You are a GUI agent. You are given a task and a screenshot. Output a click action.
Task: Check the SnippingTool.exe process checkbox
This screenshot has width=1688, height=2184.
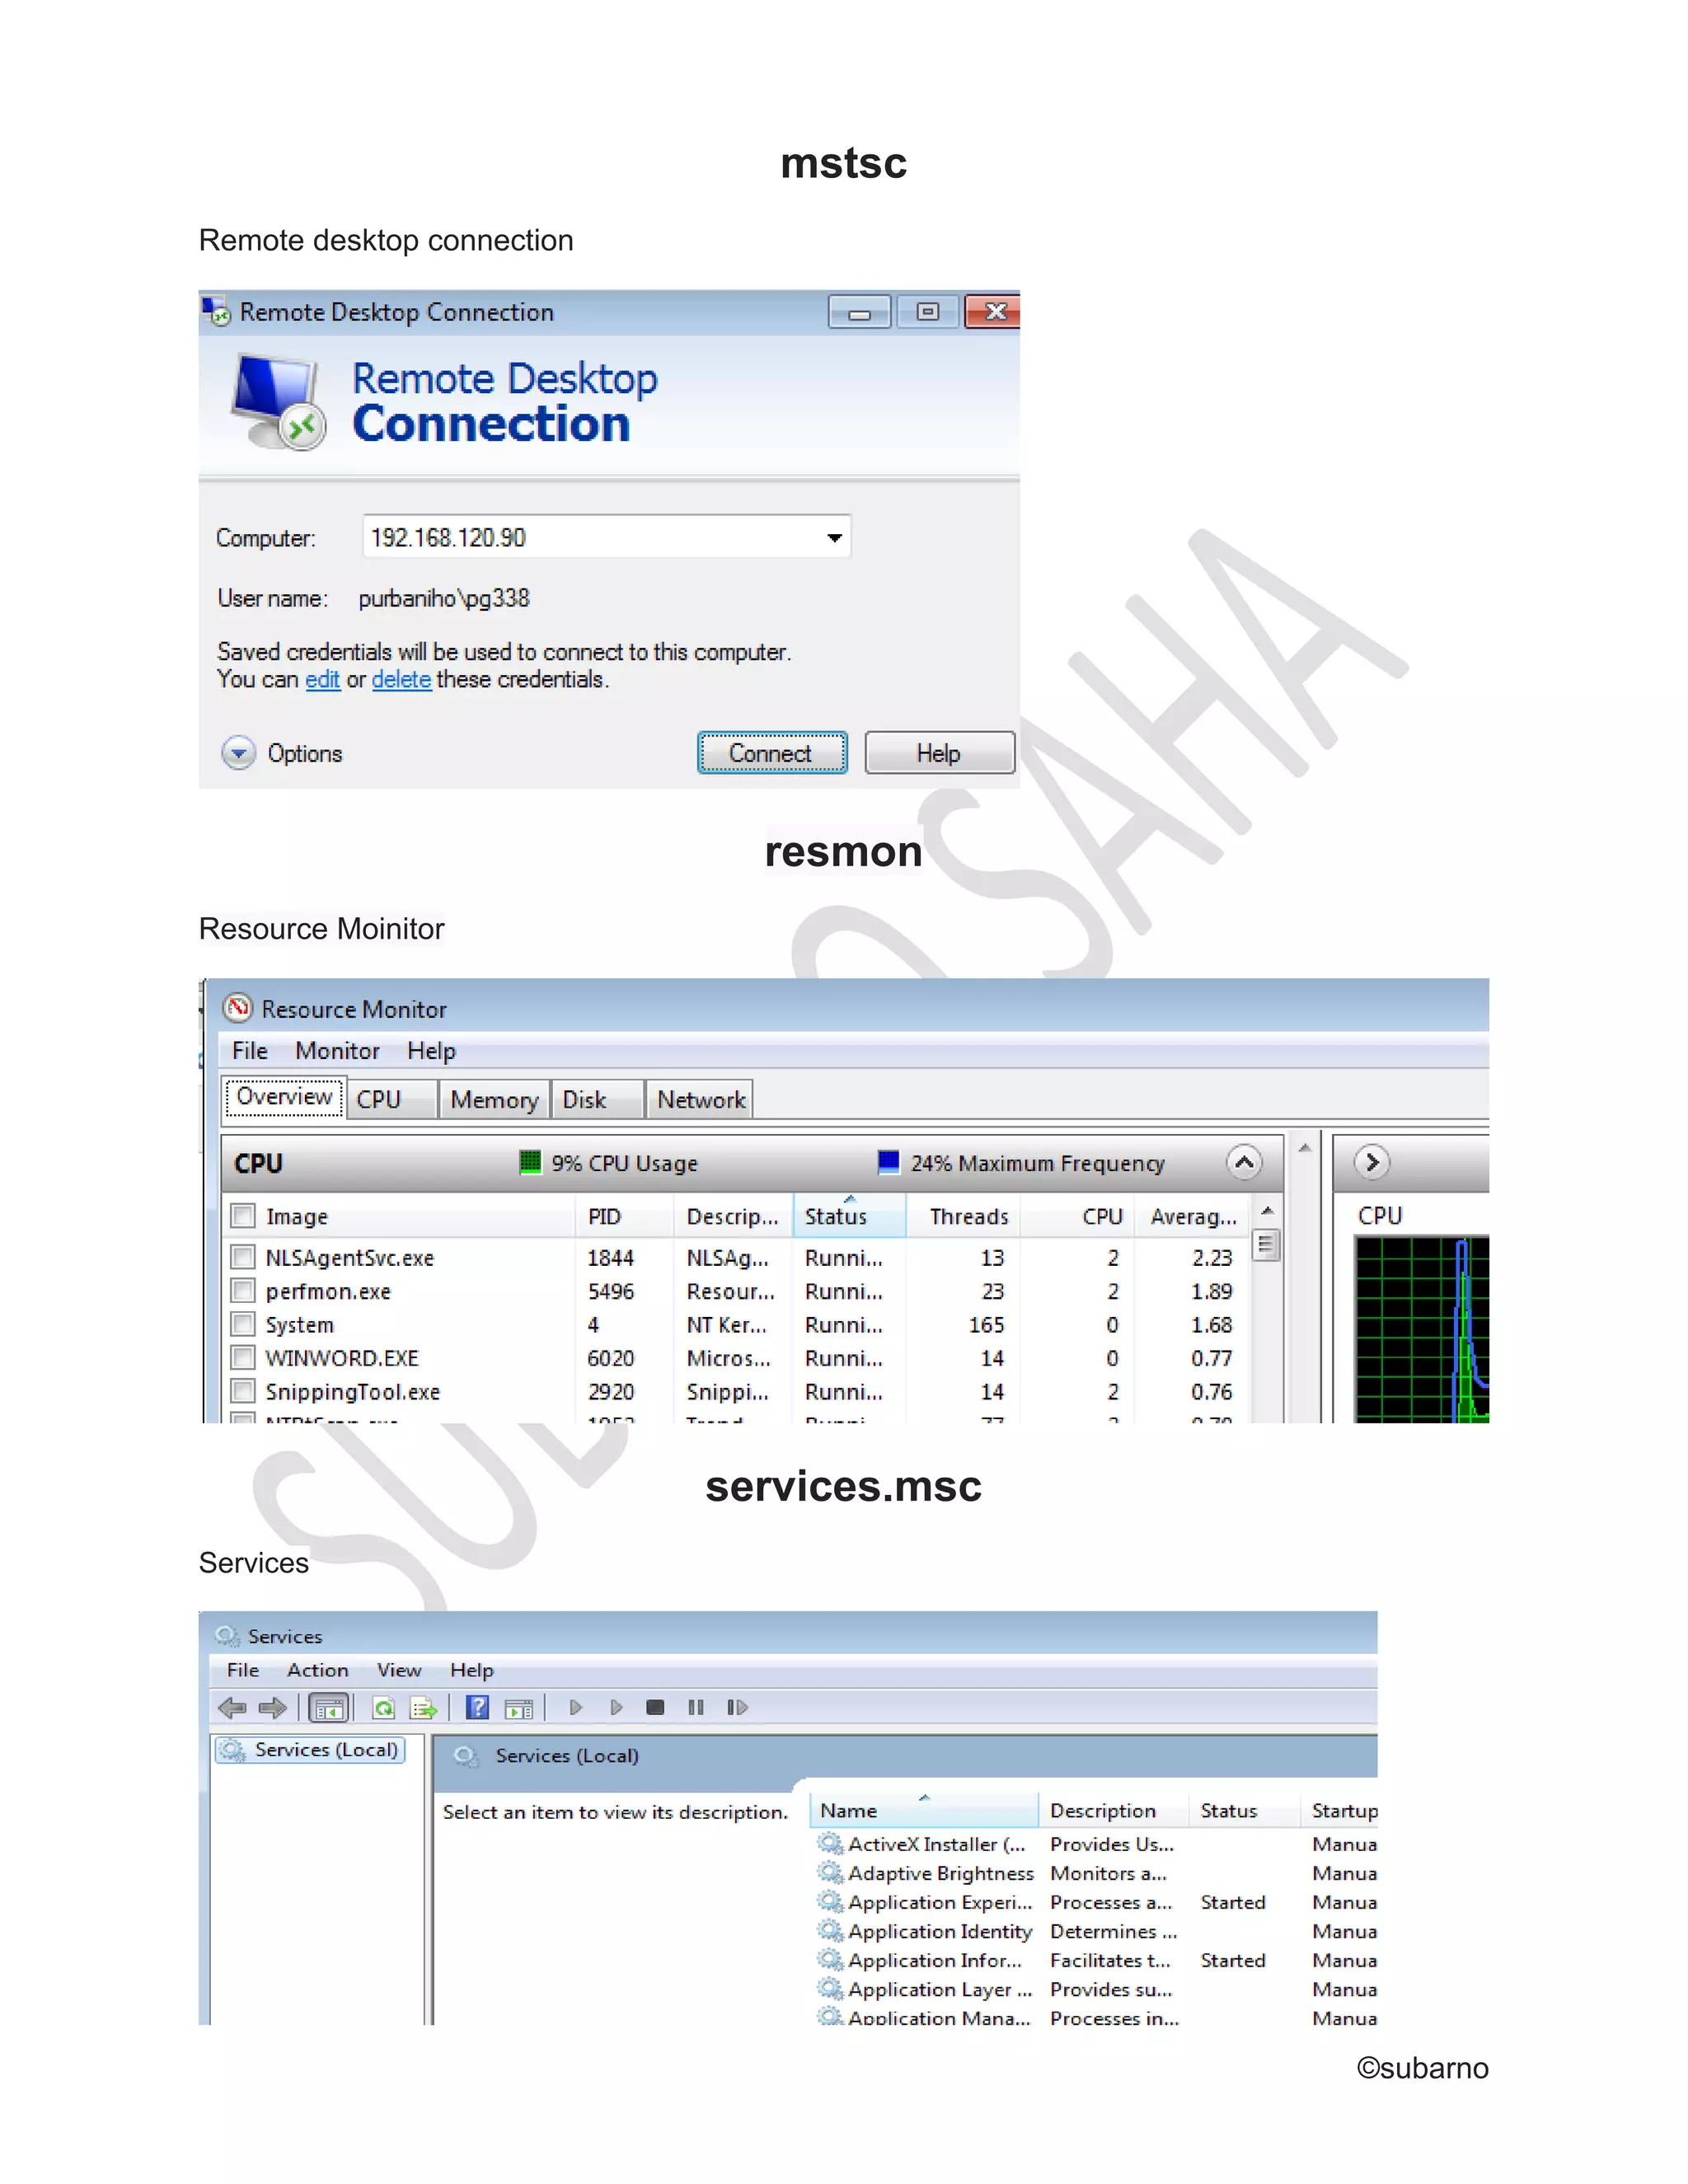click(242, 1391)
